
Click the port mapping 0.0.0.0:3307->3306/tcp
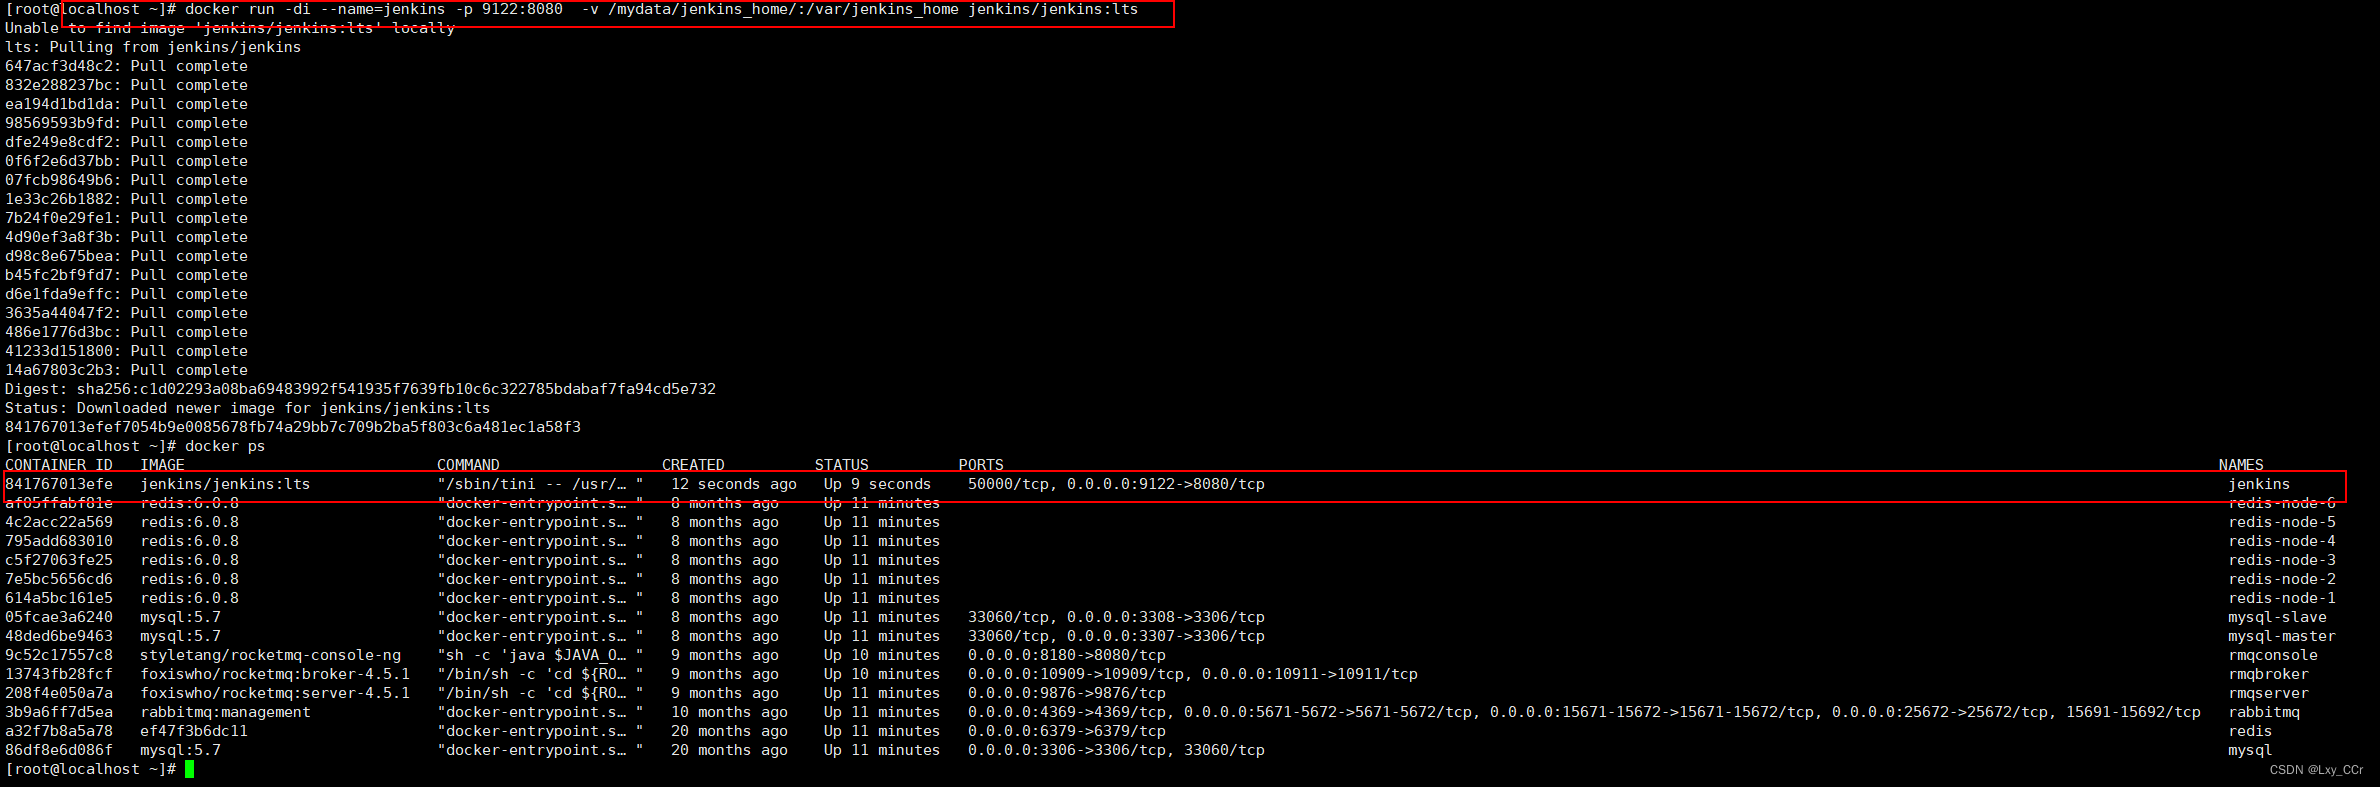pos(1166,636)
